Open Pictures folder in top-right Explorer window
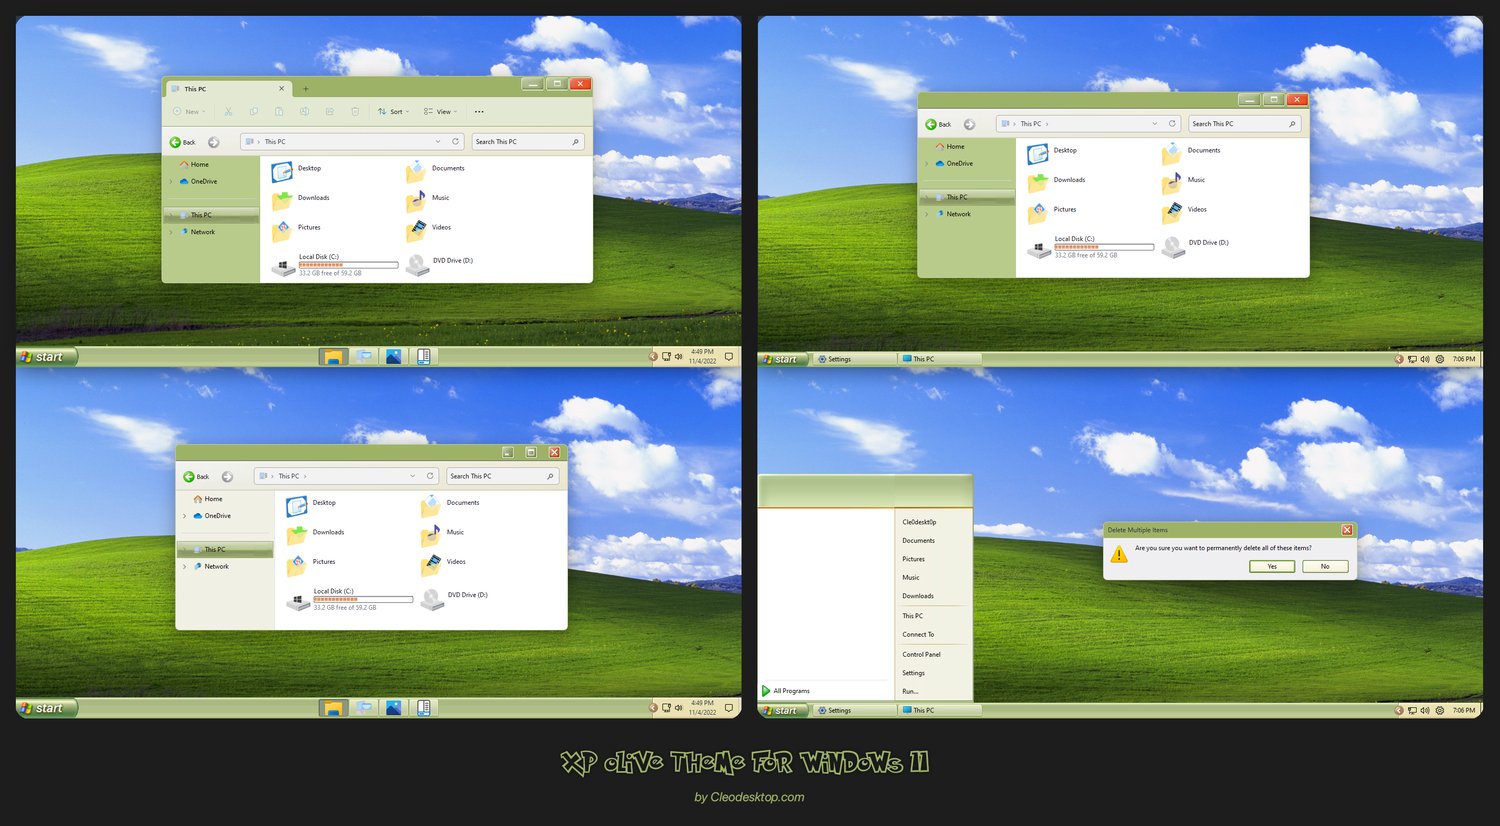This screenshot has width=1500, height=826. [x=1052, y=211]
